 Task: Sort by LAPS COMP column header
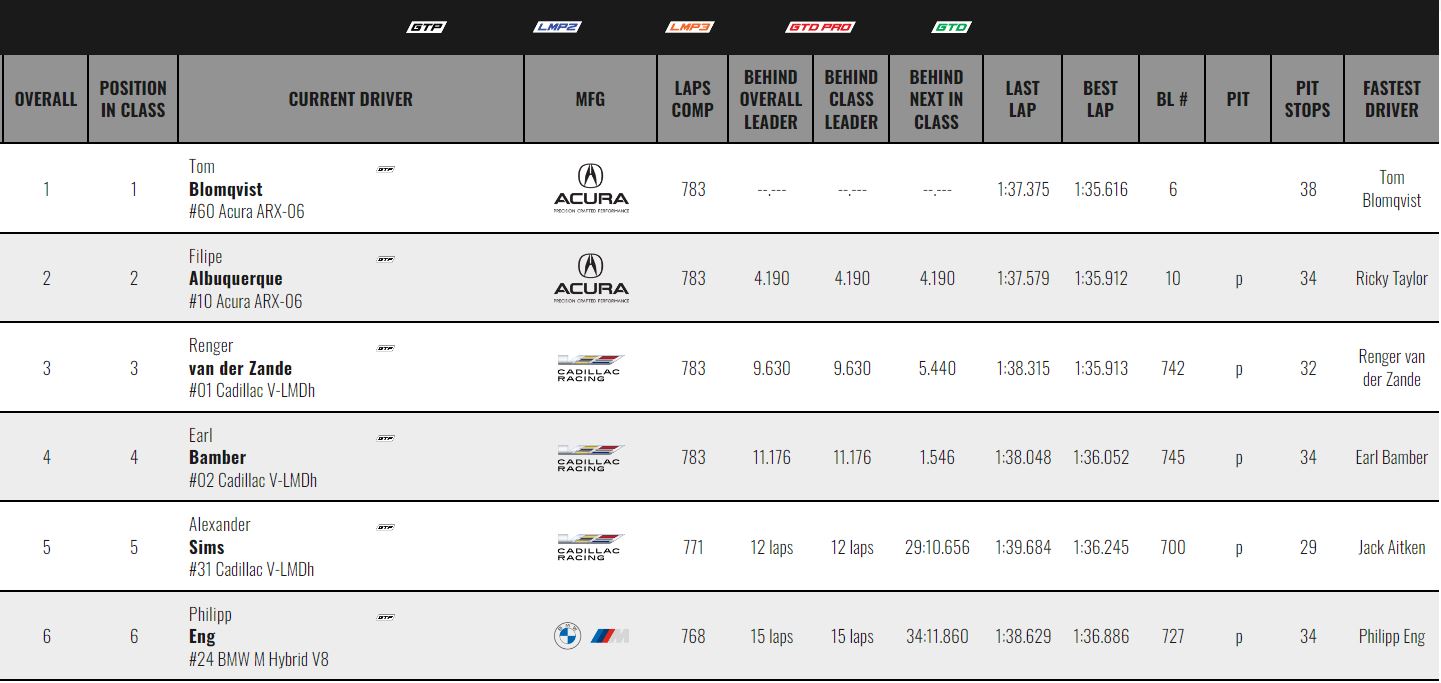point(693,99)
